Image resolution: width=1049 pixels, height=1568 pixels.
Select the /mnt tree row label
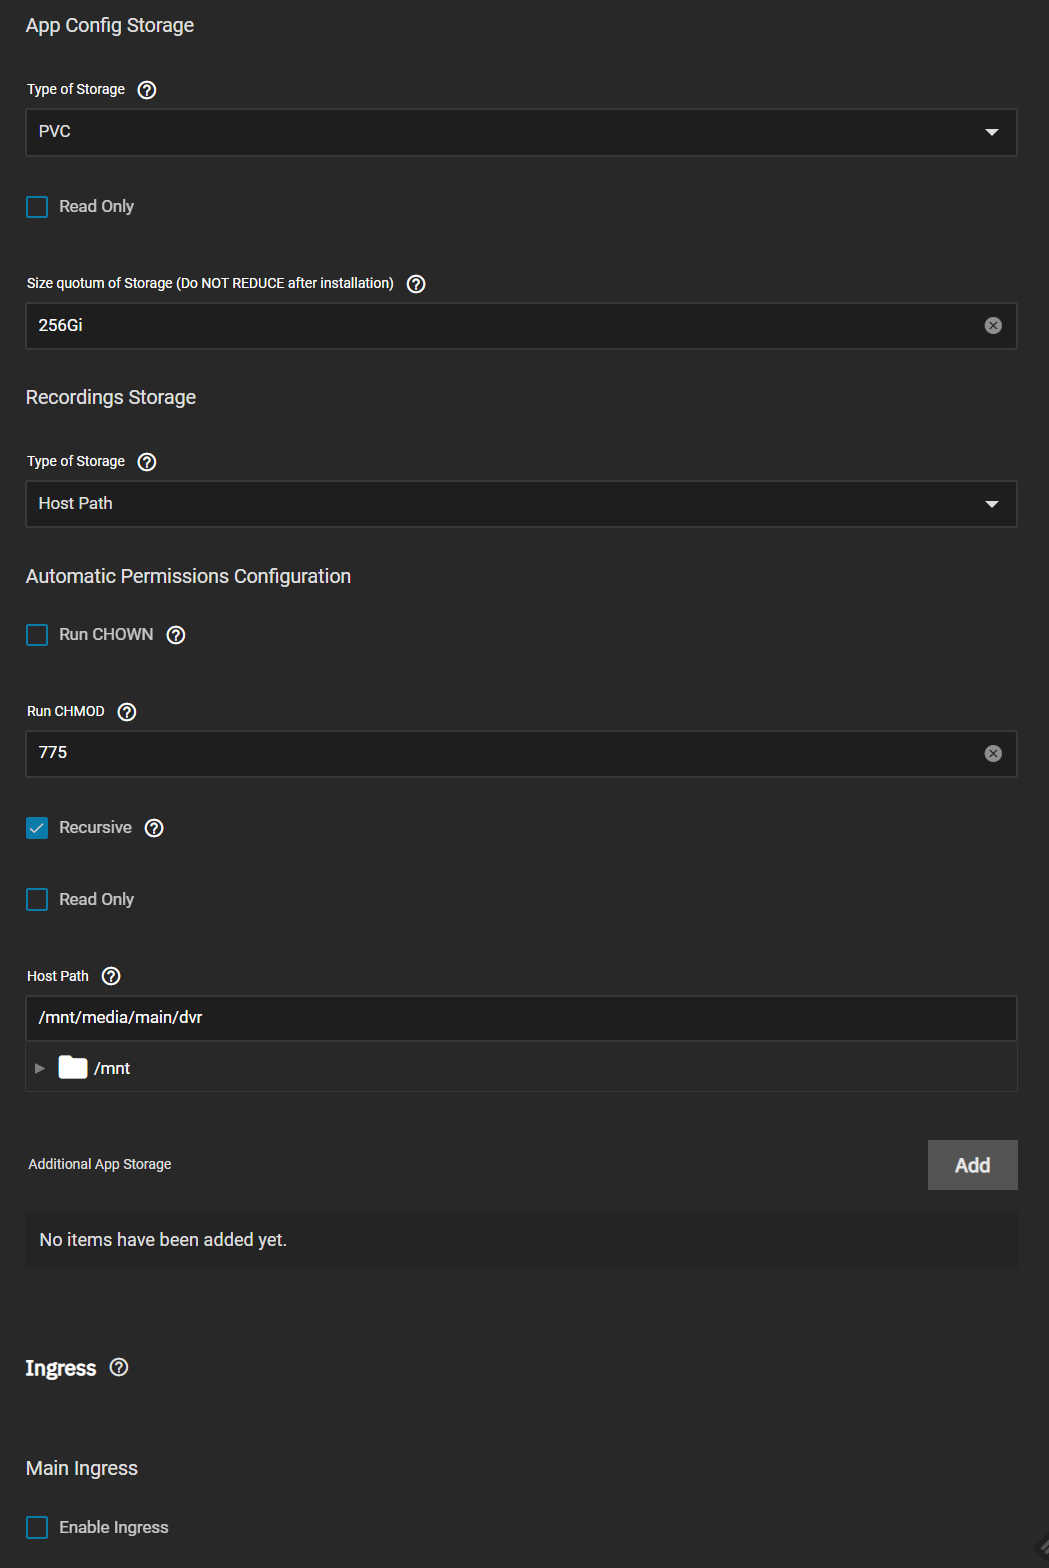pos(112,1068)
